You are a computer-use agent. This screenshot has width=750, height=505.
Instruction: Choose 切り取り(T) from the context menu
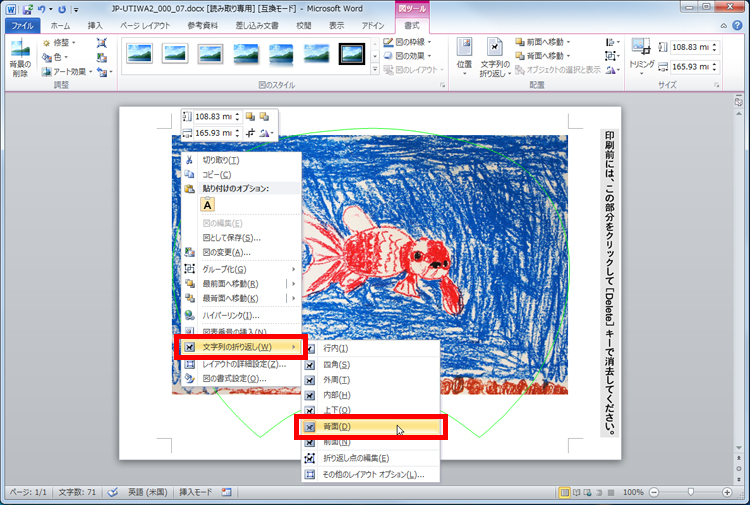[x=241, y=160]
